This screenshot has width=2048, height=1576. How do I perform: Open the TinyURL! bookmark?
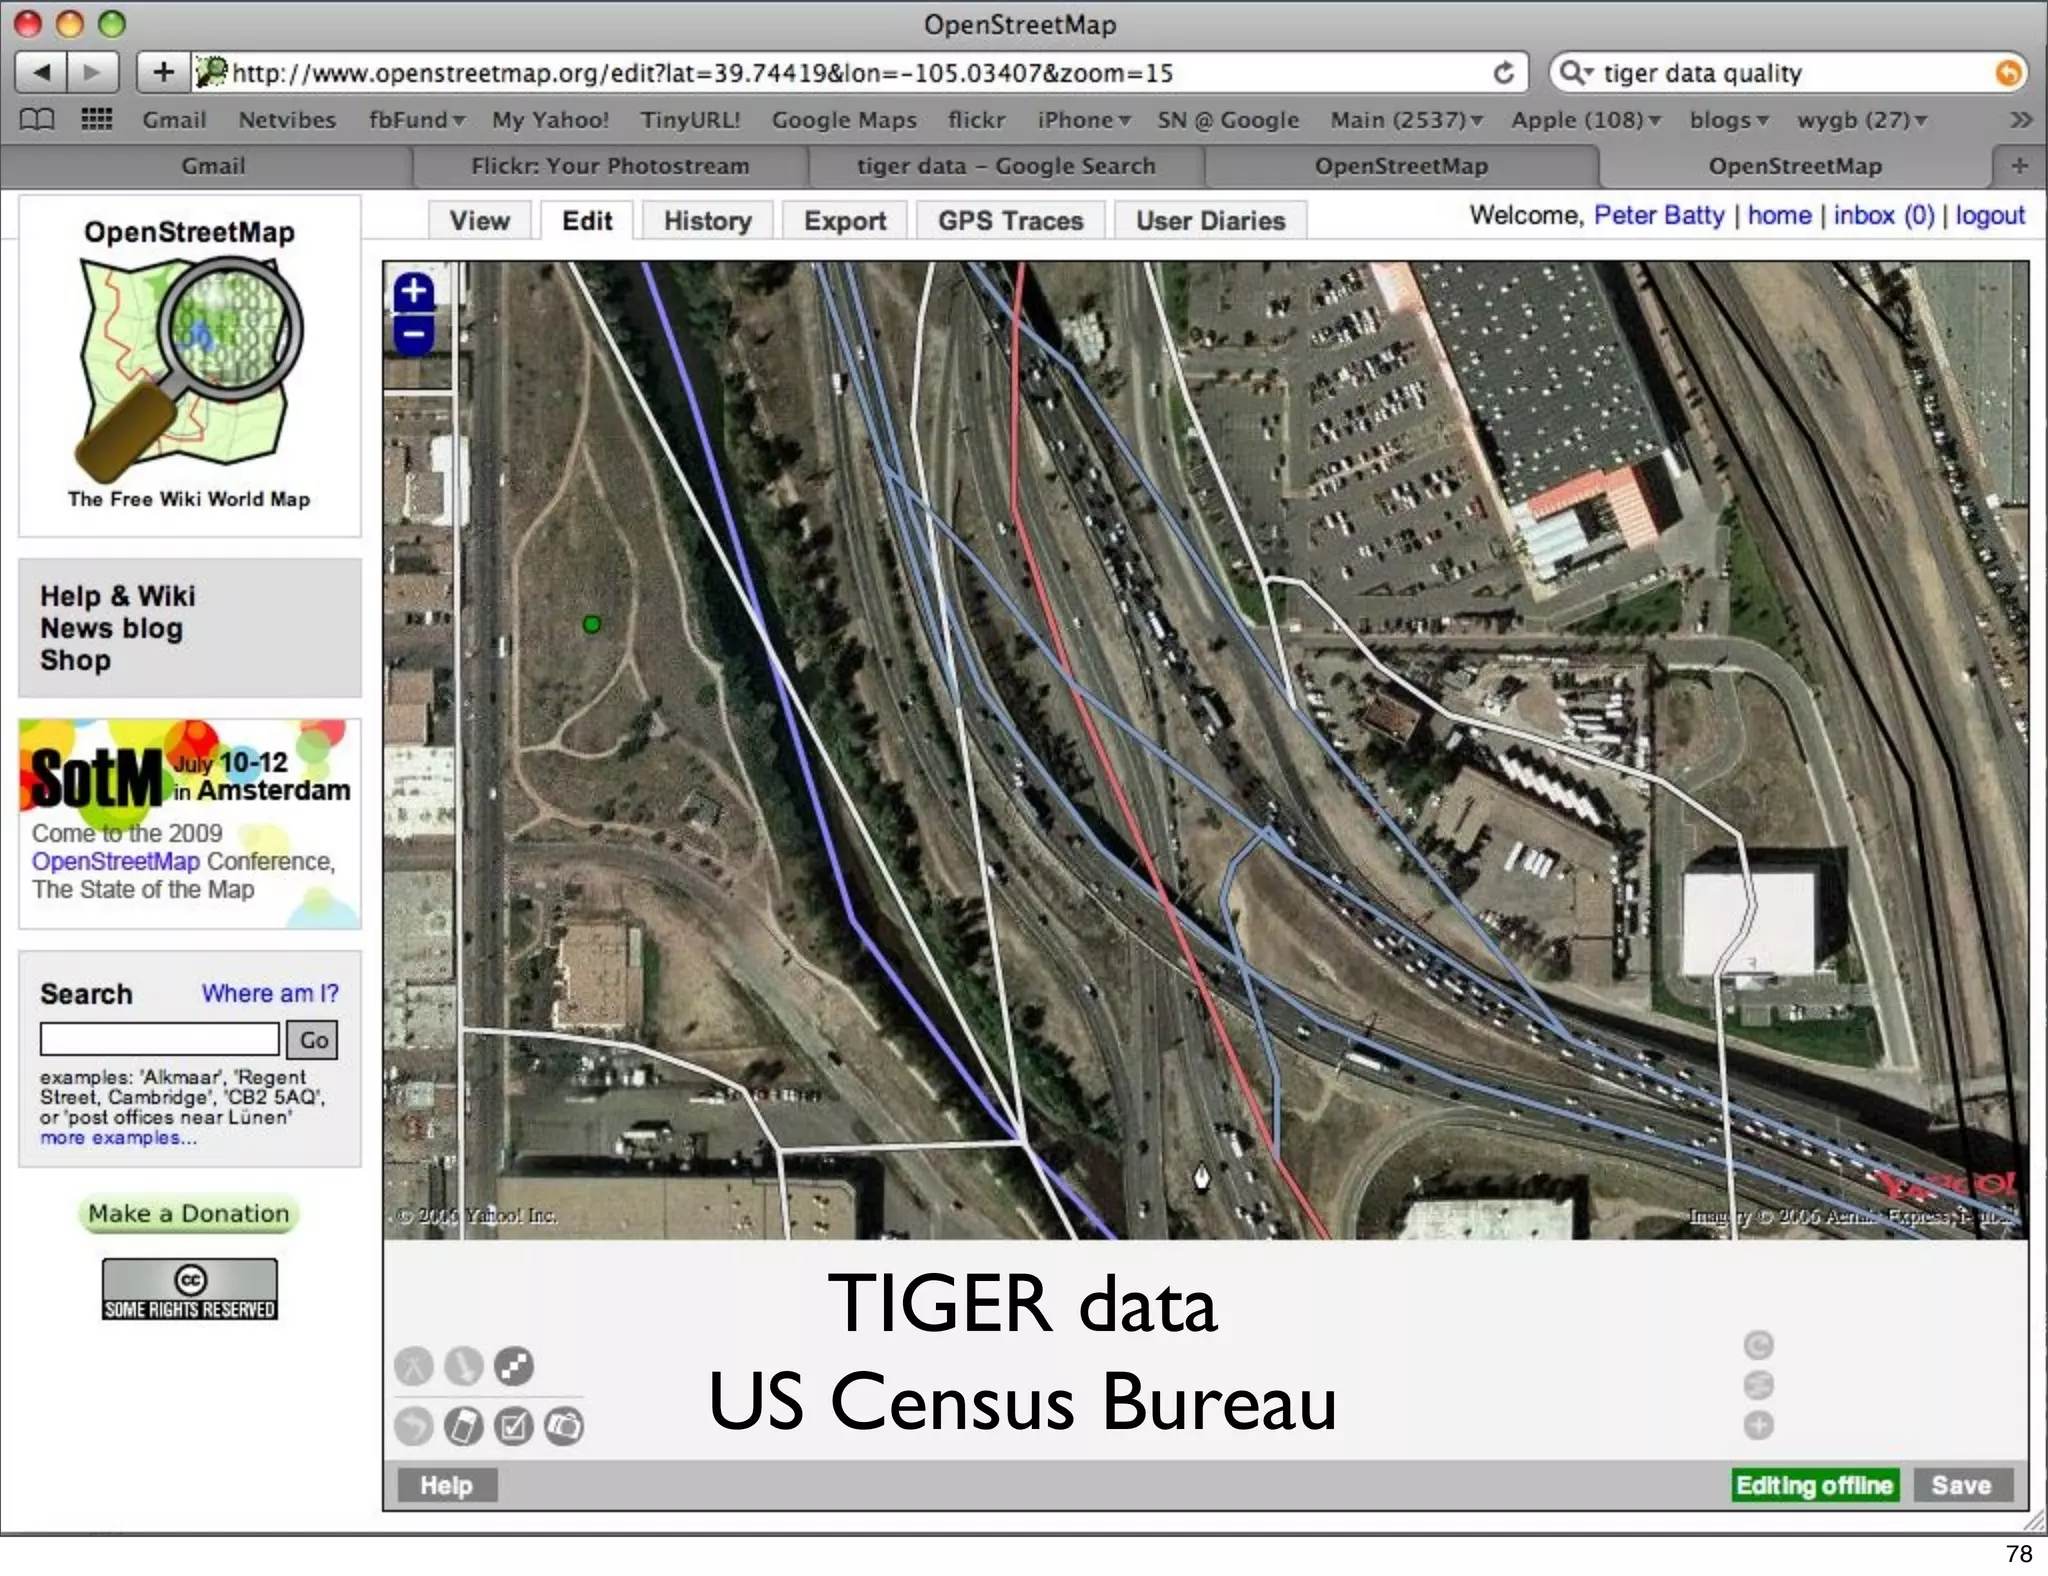[x=690, y=120]
